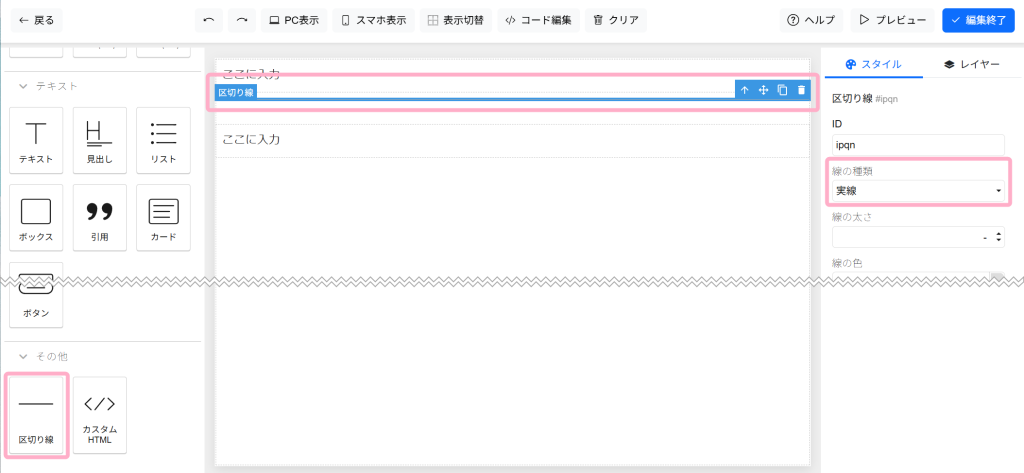
Task: Open the 線の種類 dropdown
Action: (918, 190)
